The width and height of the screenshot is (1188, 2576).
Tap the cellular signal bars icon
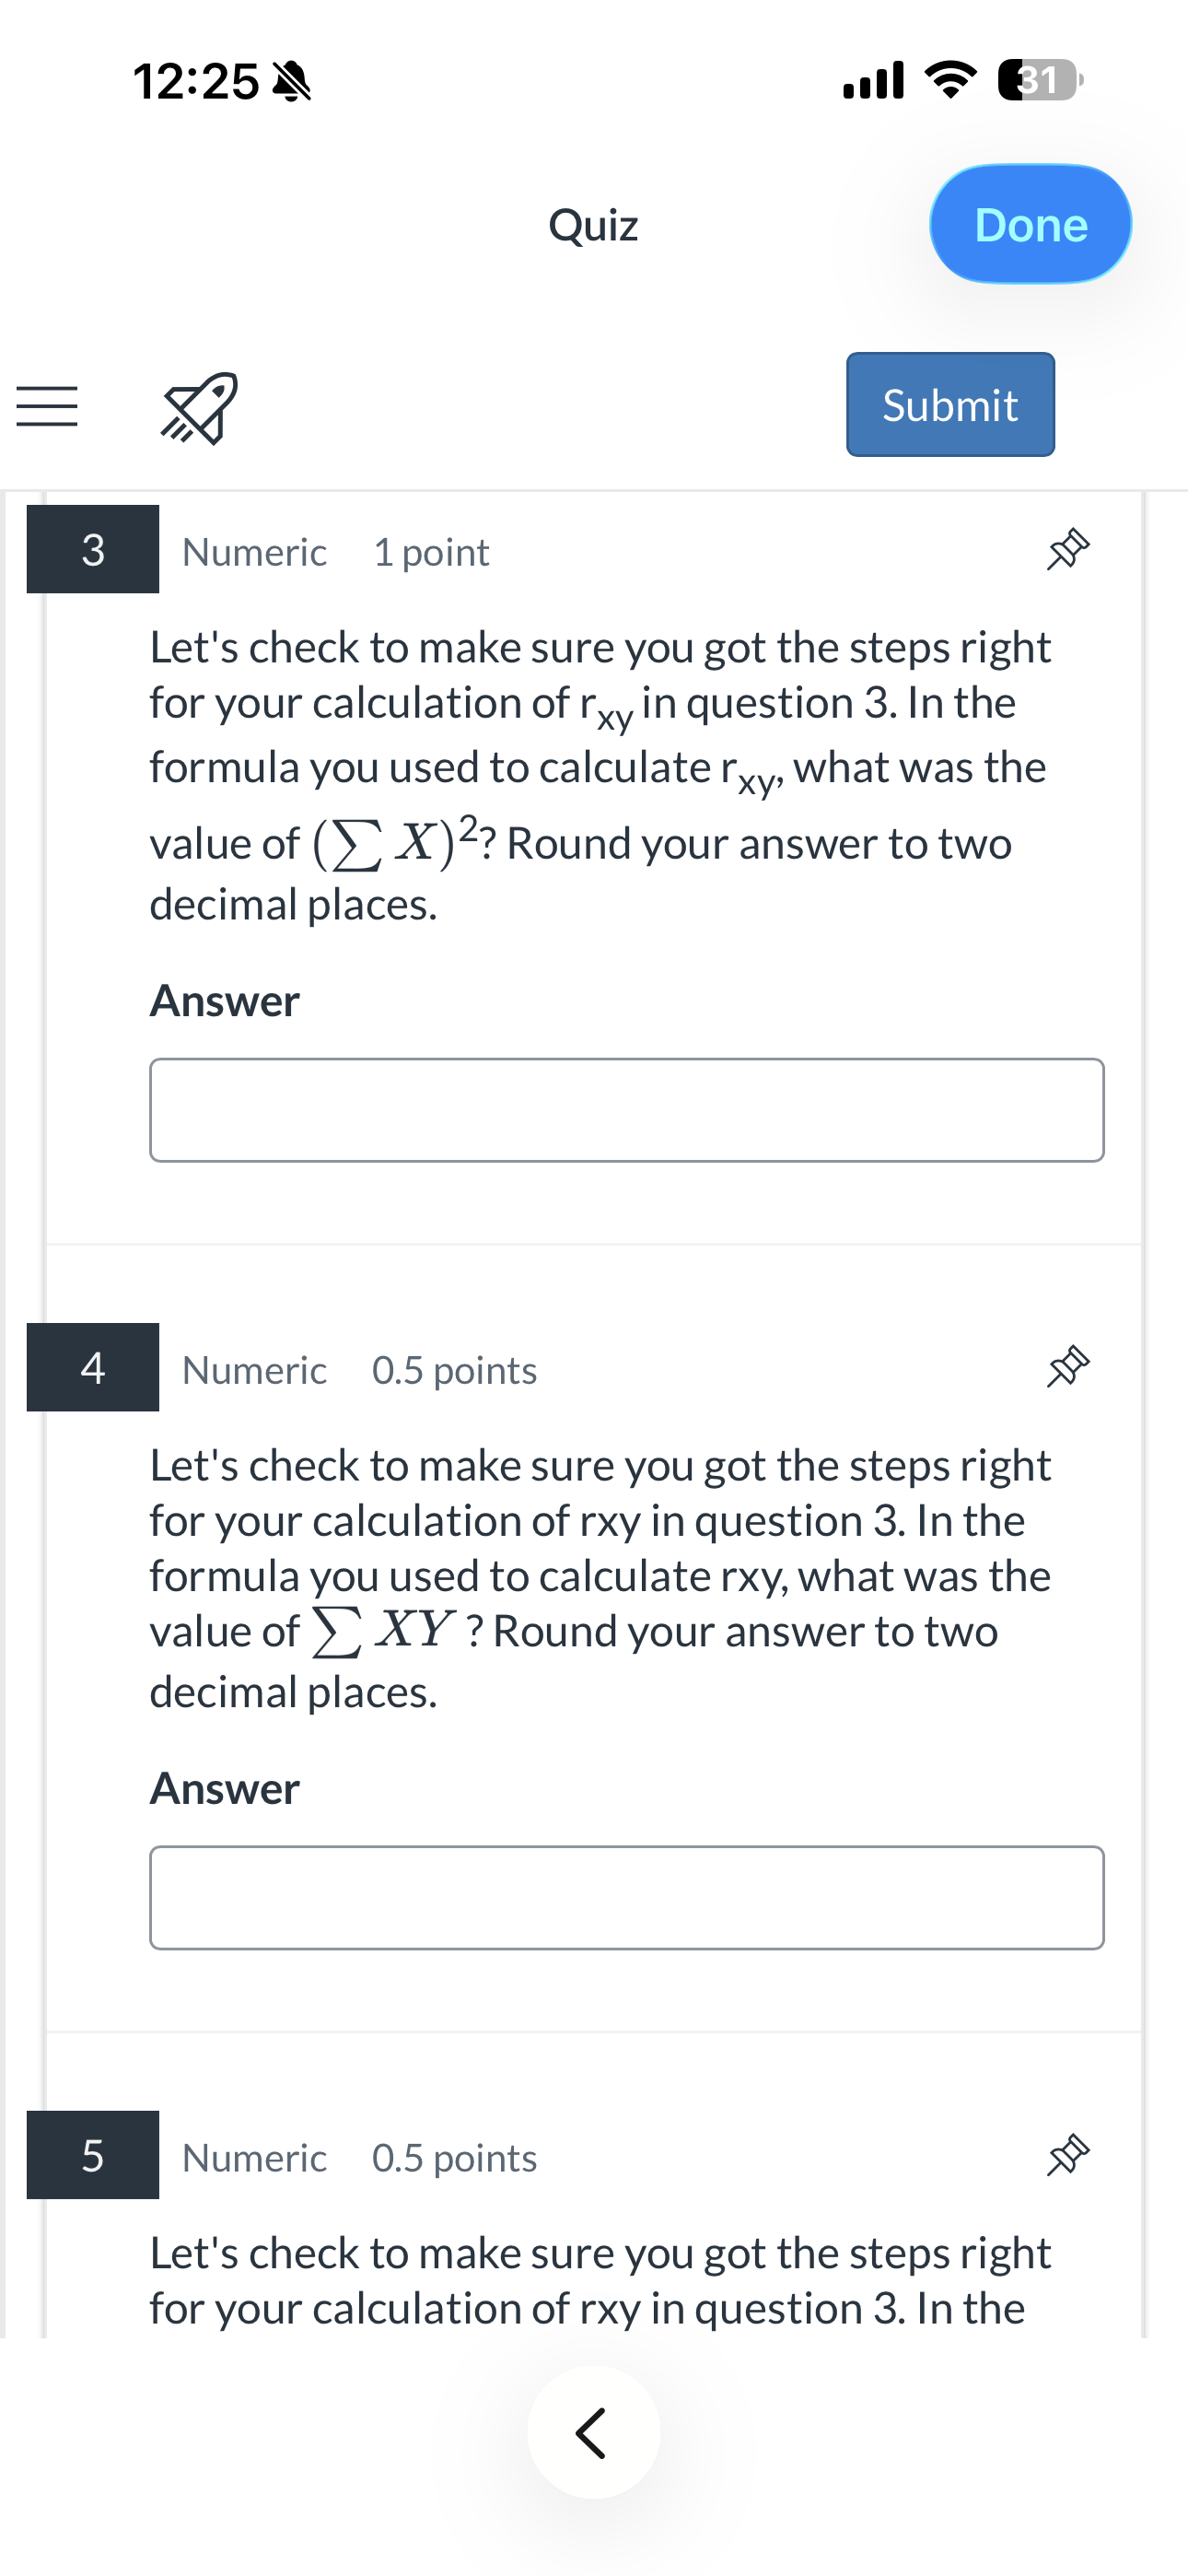873,80
